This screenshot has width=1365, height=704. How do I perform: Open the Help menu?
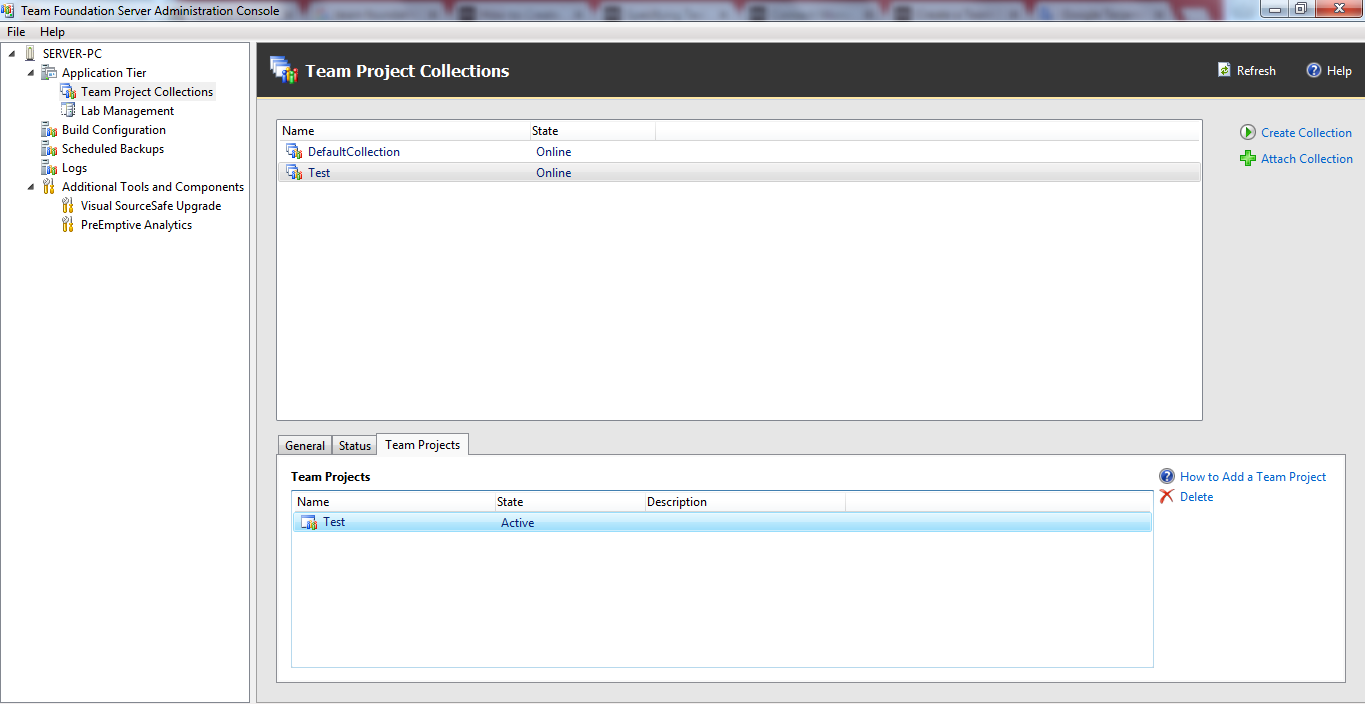(x=52, y=32)
